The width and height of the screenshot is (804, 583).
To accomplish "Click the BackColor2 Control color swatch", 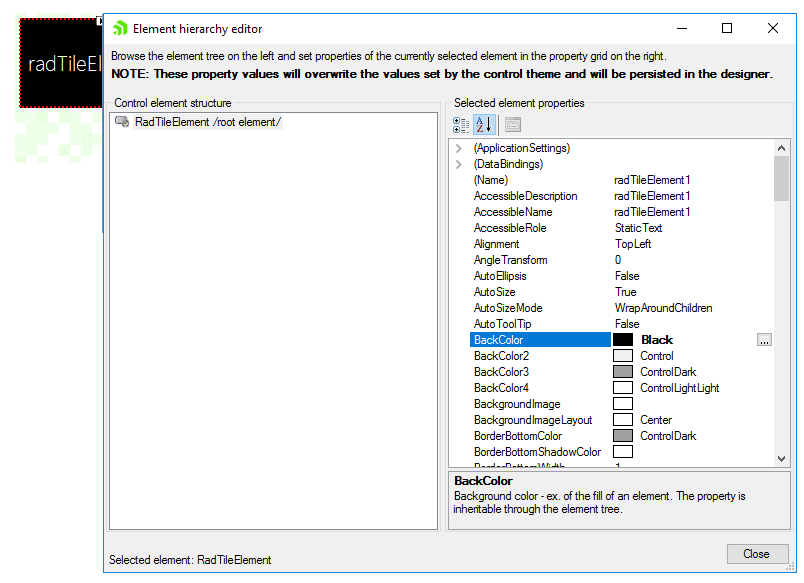I will click(622, 355).
